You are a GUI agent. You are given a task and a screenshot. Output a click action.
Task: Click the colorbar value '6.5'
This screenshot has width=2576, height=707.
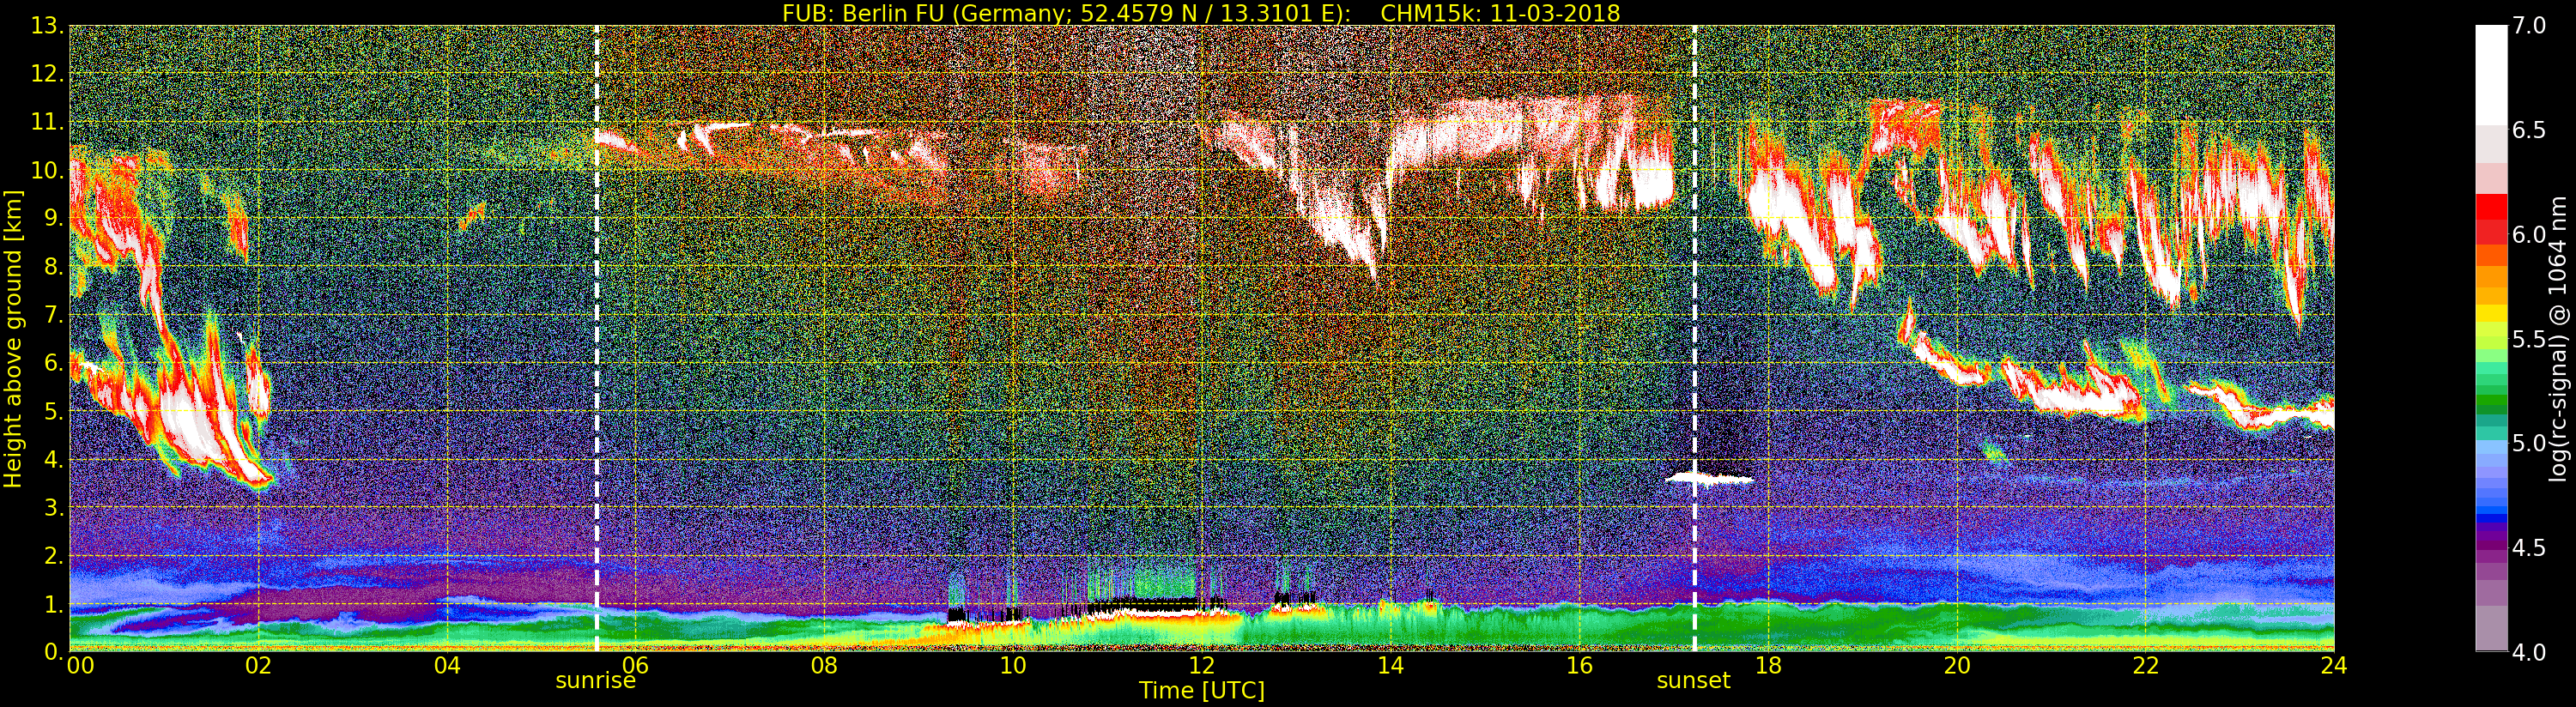[2529, 130]
